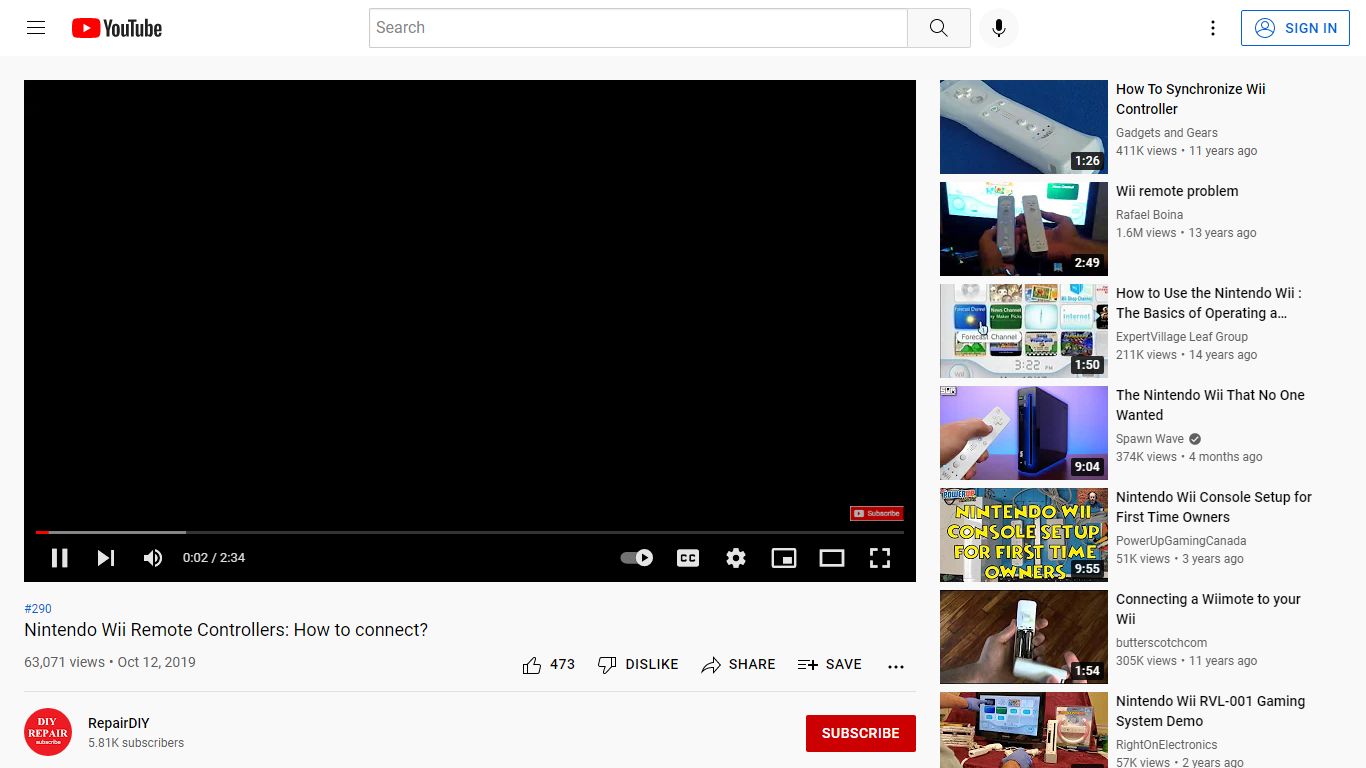Sign in to YouTube
This screenshot has height=768, width=1366.
click(x=1294, y=28)
